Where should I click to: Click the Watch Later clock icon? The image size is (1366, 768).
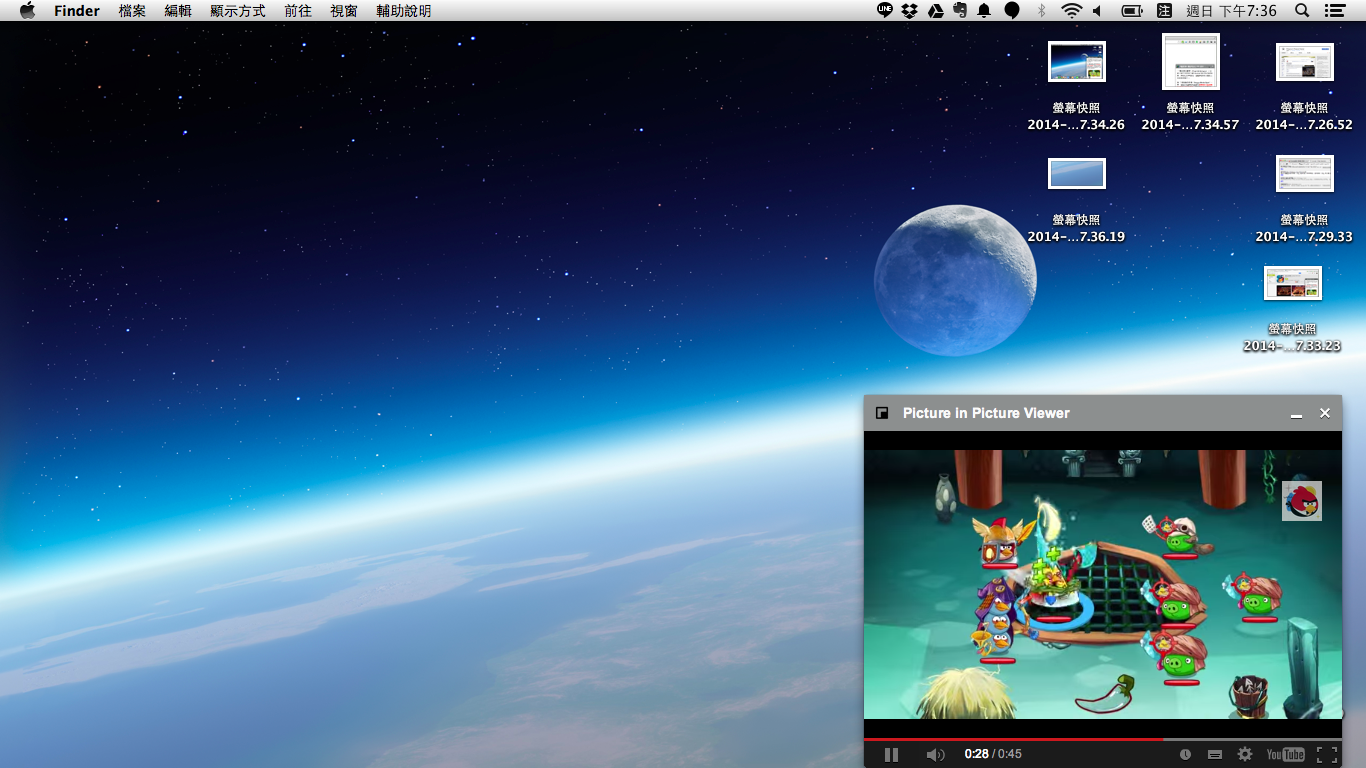(1185, 755)
